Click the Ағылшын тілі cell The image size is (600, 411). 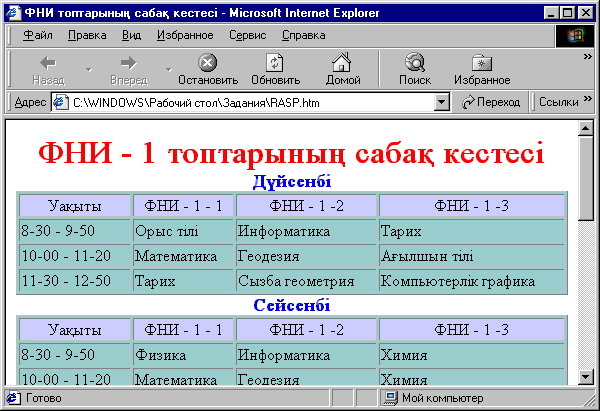[472, 256]
